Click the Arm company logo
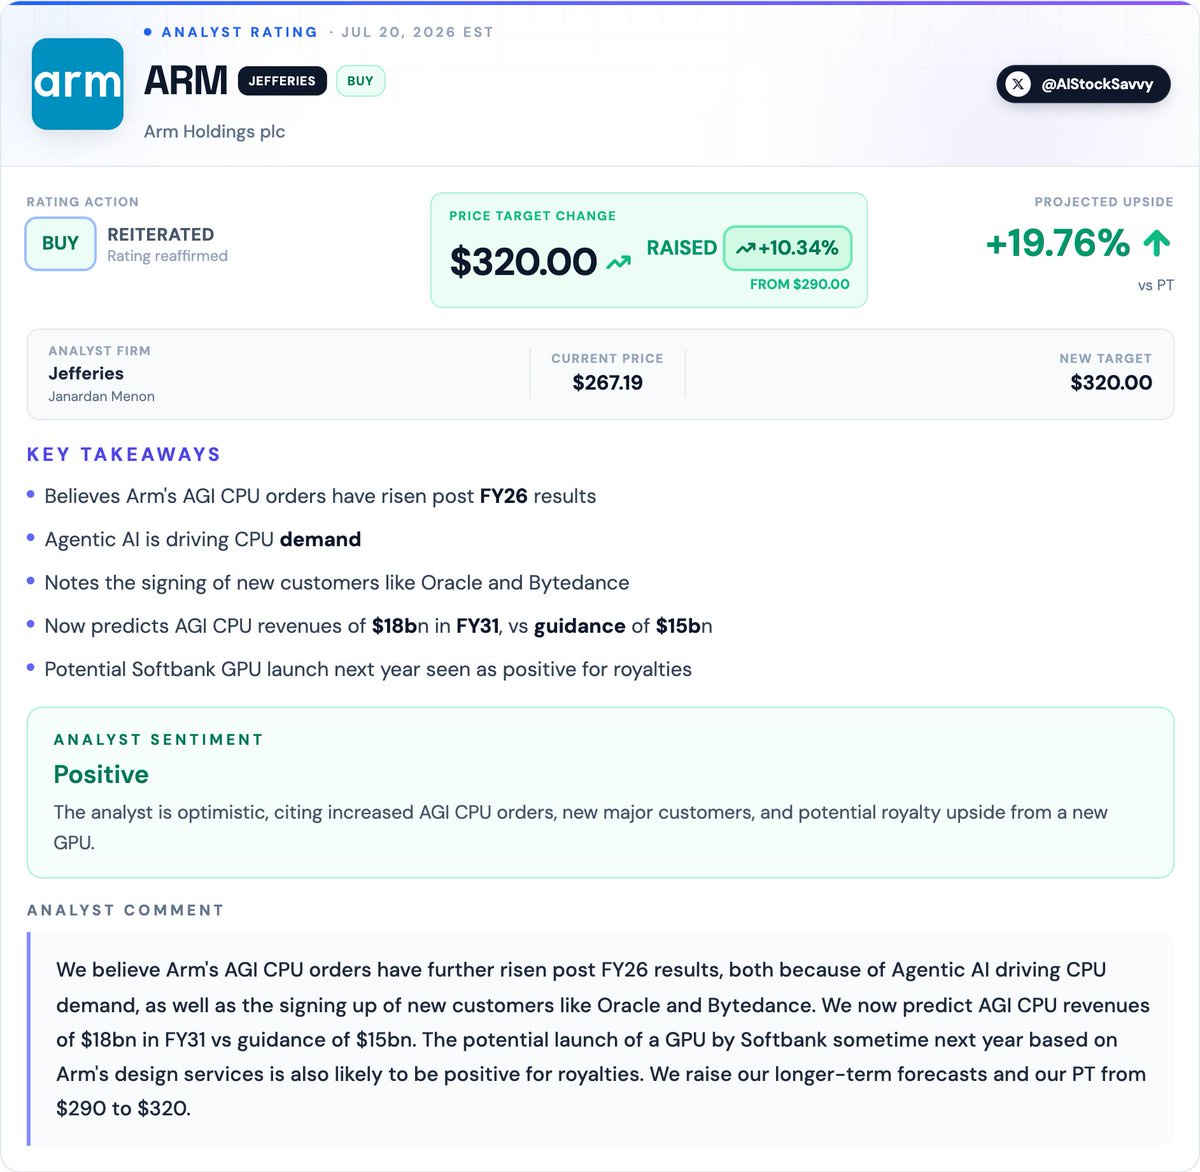This screenshot has width=1200, height=1172. click(x=78, y=84)
